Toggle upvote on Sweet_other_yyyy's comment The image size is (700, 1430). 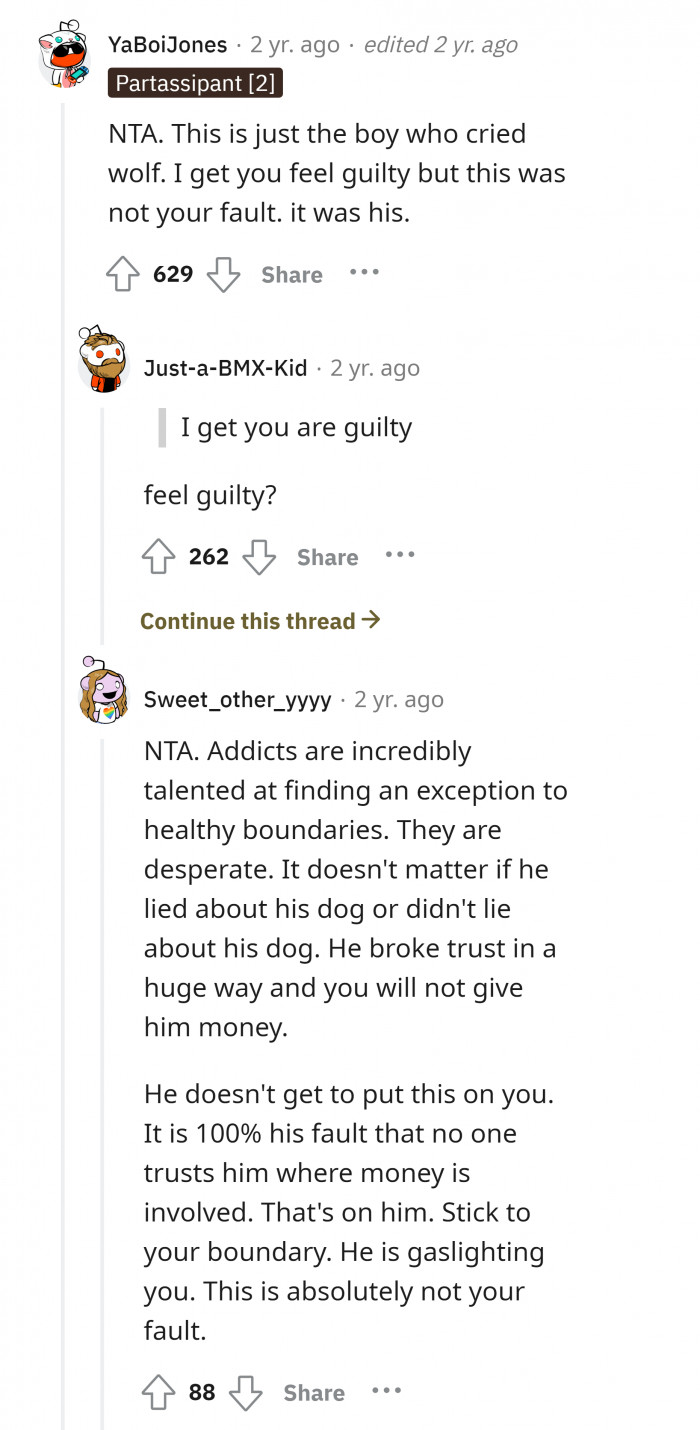tap(158, 1390)
